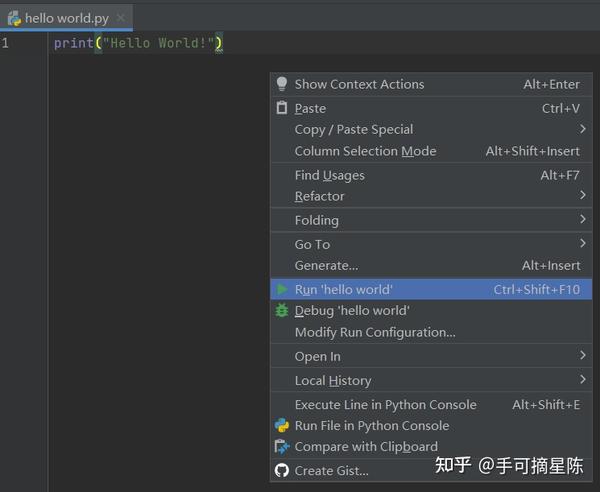Expand the Copy / Paste Special submenu
The height and width of the screenshot is (492, 600).
coord(353,129)
